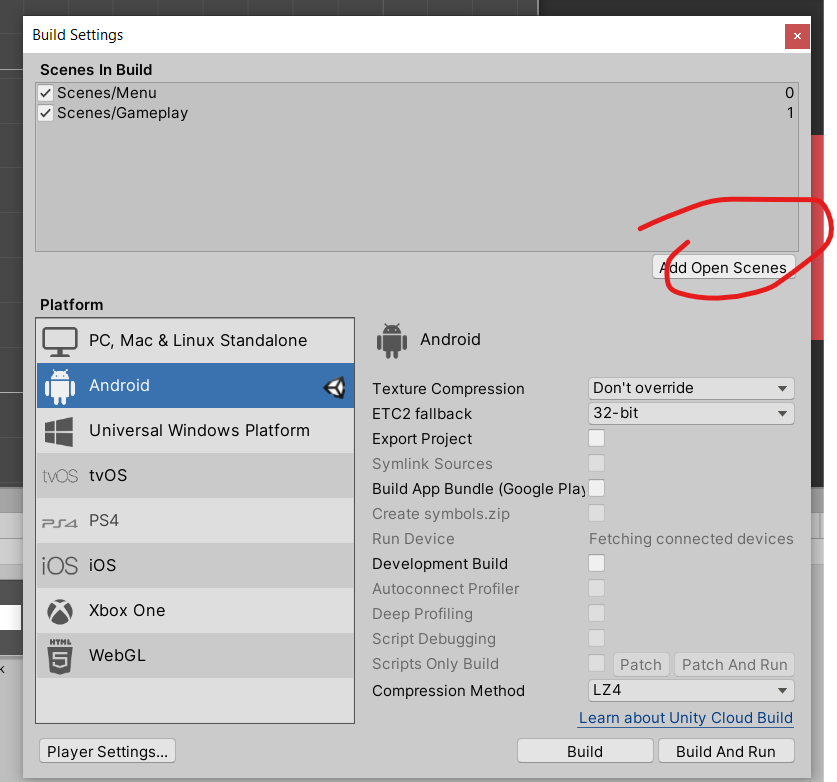Enable the Export Project checkbox
The height and width of the screenshot is (782, 837).
596,438
